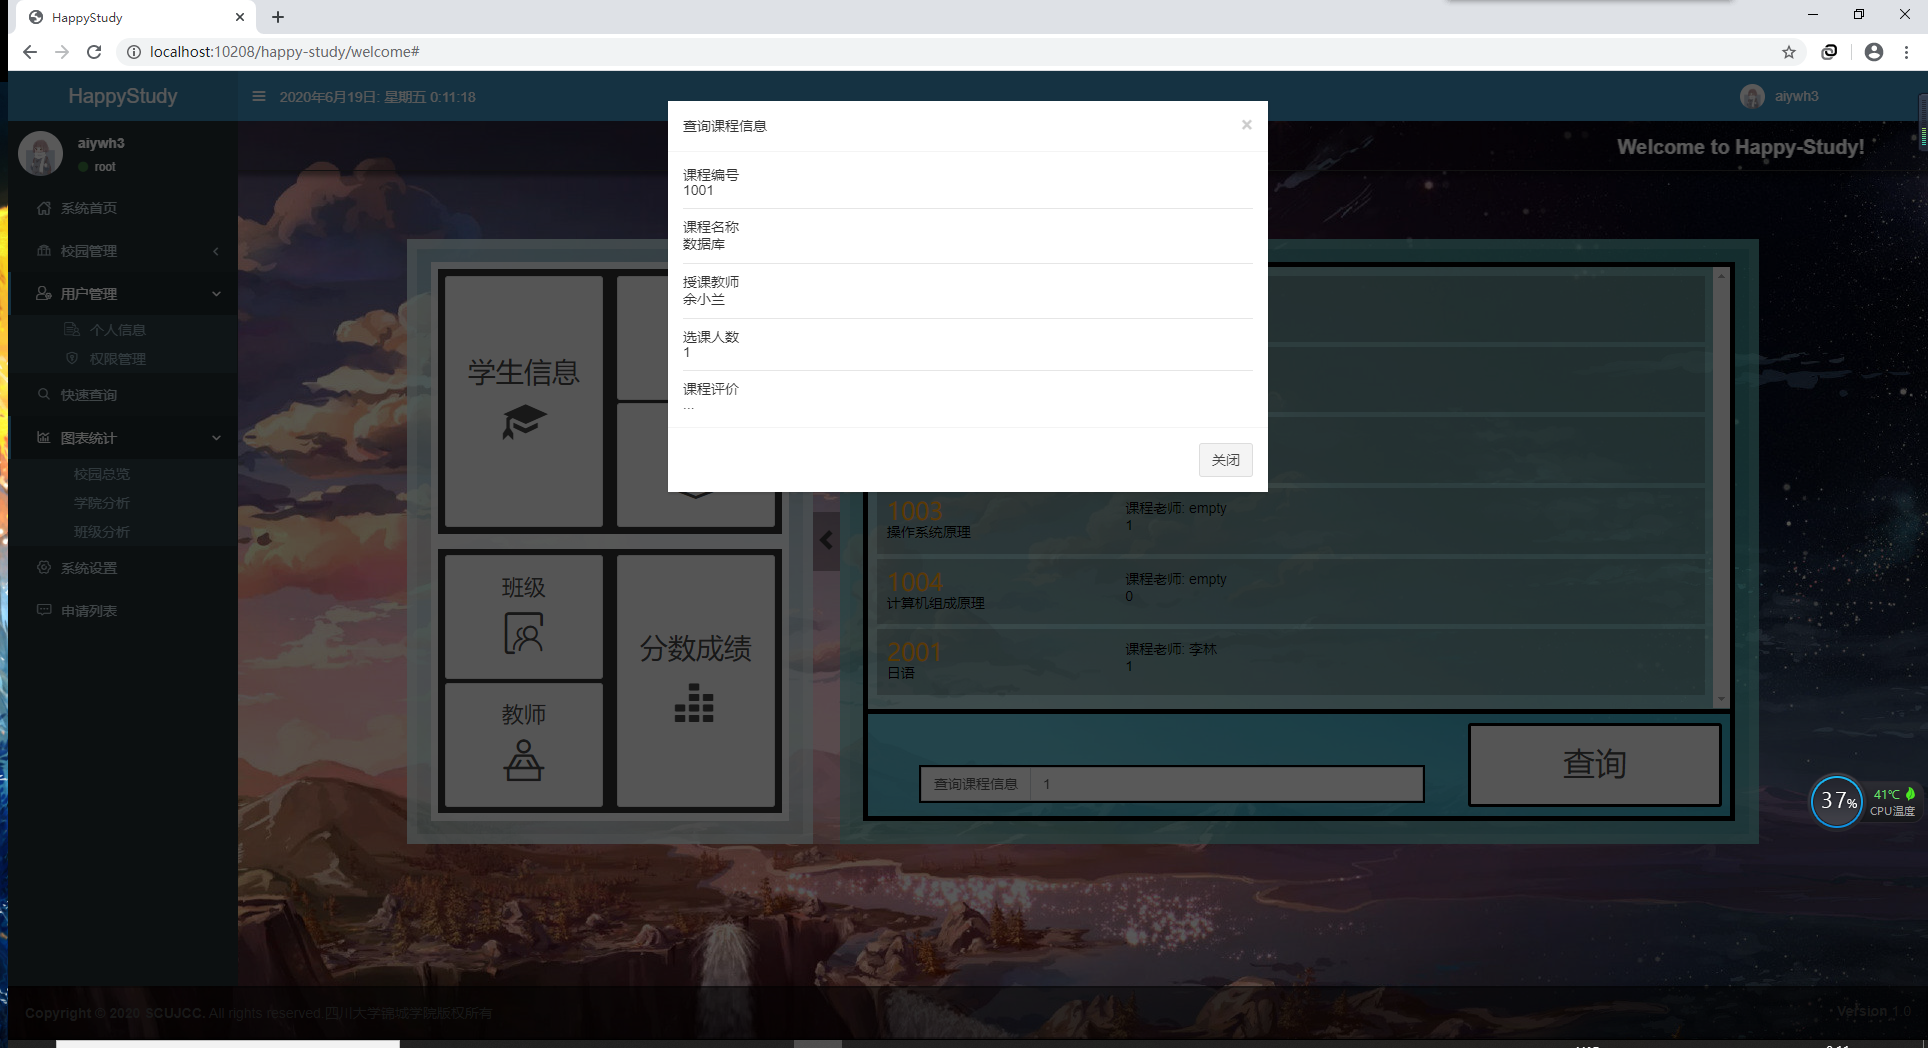Click the 教师 teacher icon

tap(523, 760)
